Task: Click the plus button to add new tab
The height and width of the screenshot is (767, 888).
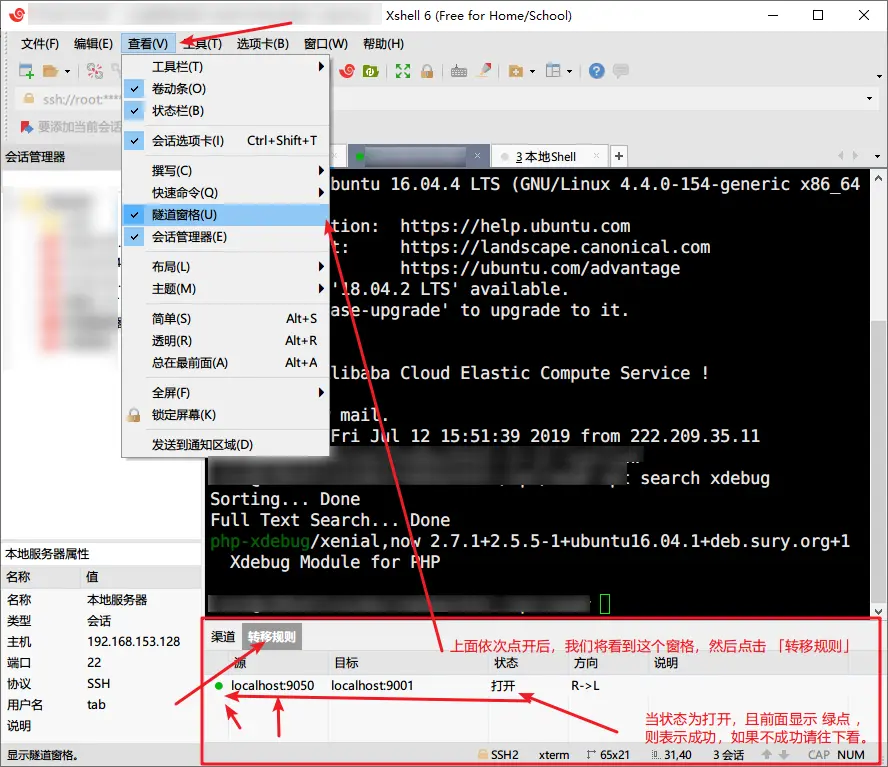Action: tap(619, 156)
